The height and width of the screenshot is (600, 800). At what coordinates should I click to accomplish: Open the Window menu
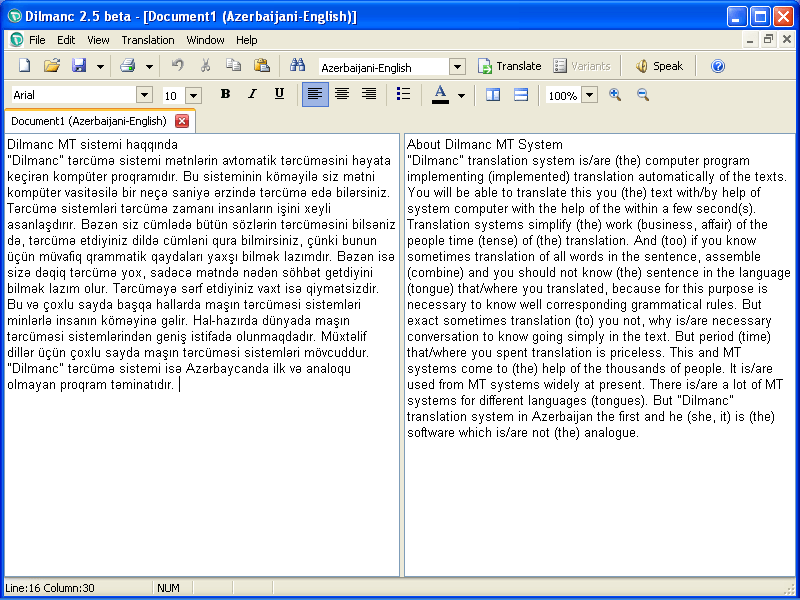pos(205,40)
